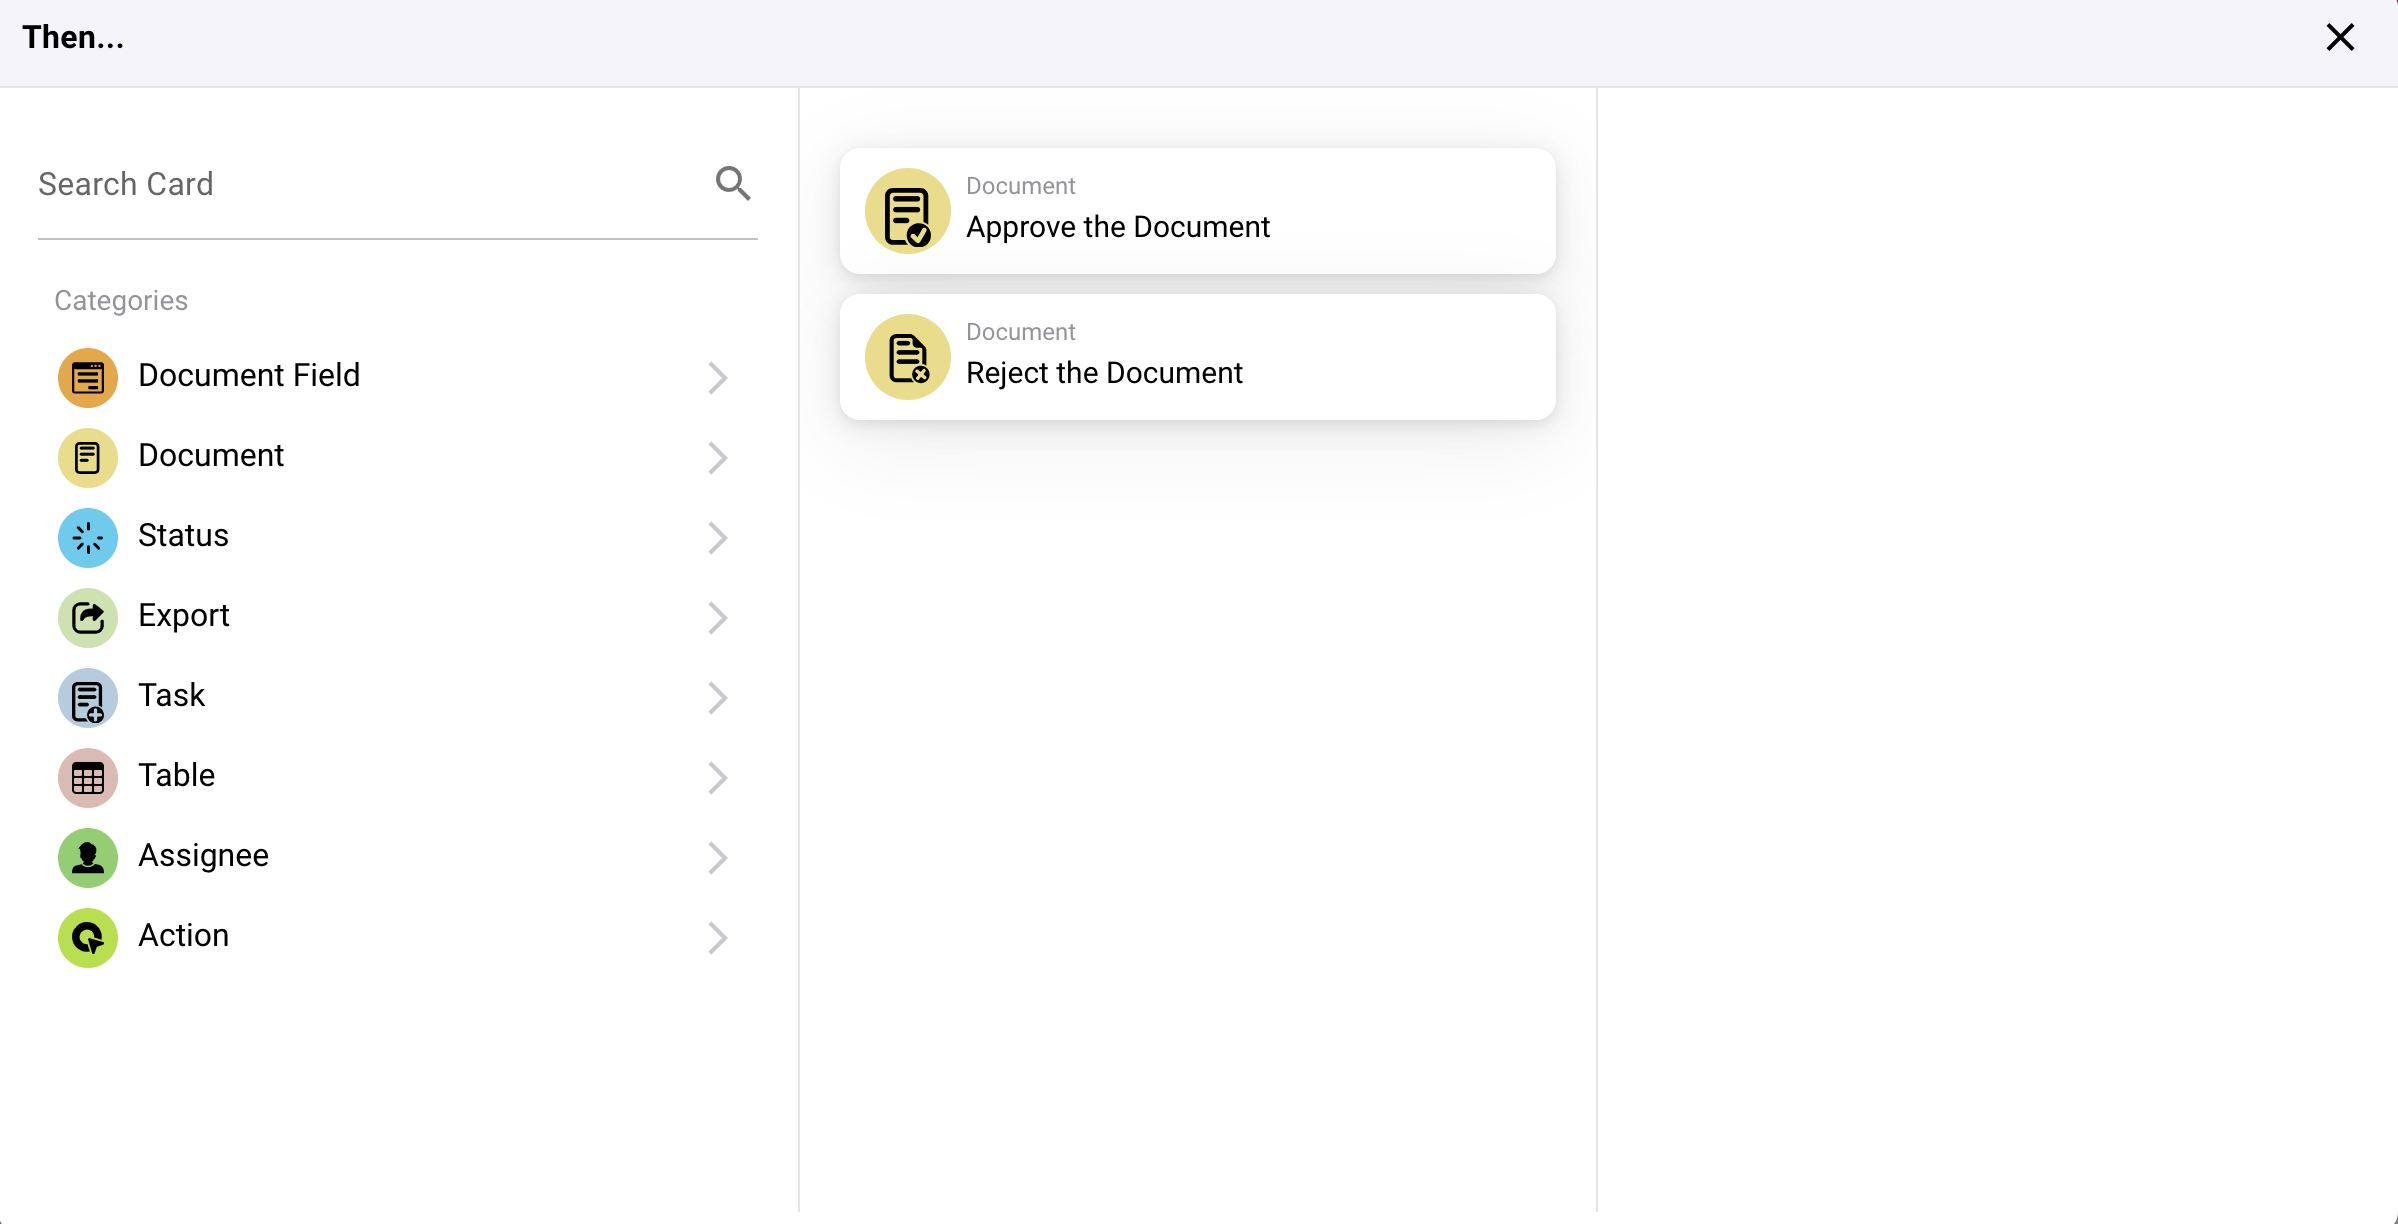Viewport: 2398px width, 1224px height.
Task: Expand the Status category chevron
Action: pos(717,538)
